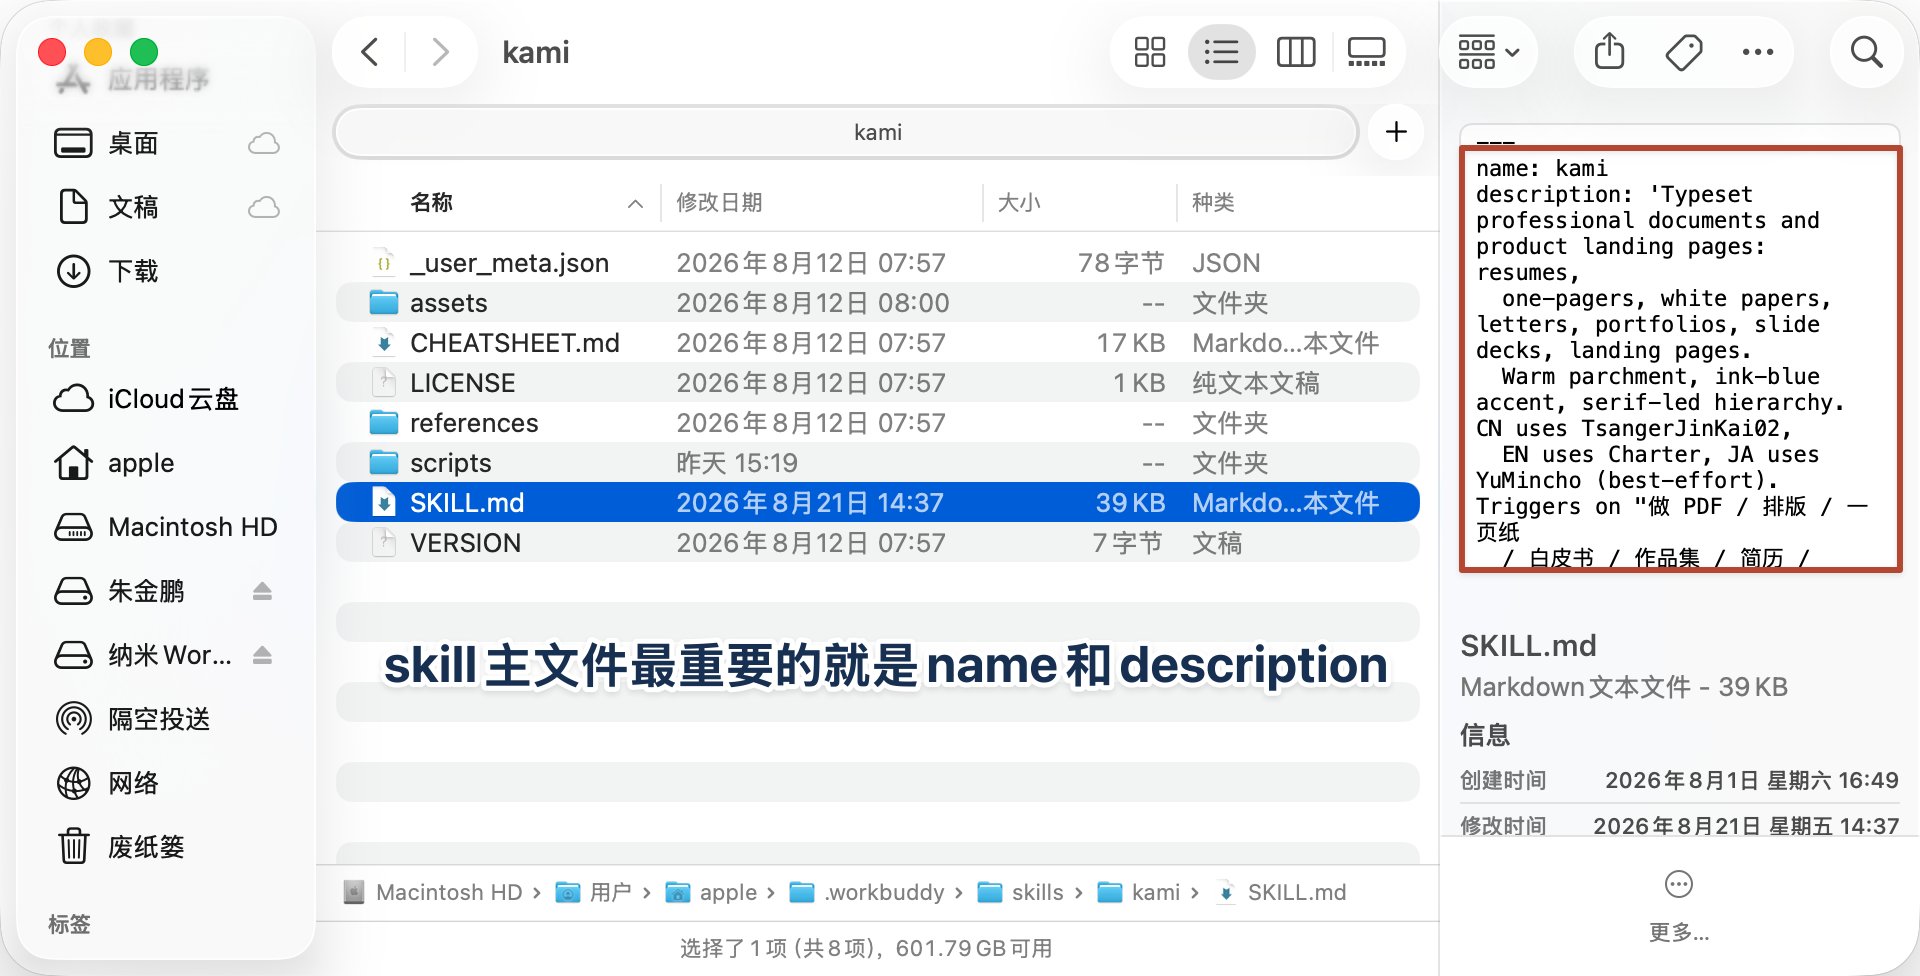Select the assets folder row
The height and width of the screenshot is (976, 1920).
pos(877,303)
